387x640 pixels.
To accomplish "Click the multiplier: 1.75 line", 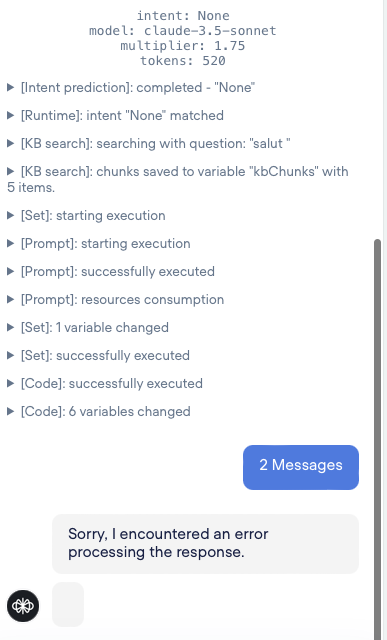I will pyautogui.click(x=182, y=46).
